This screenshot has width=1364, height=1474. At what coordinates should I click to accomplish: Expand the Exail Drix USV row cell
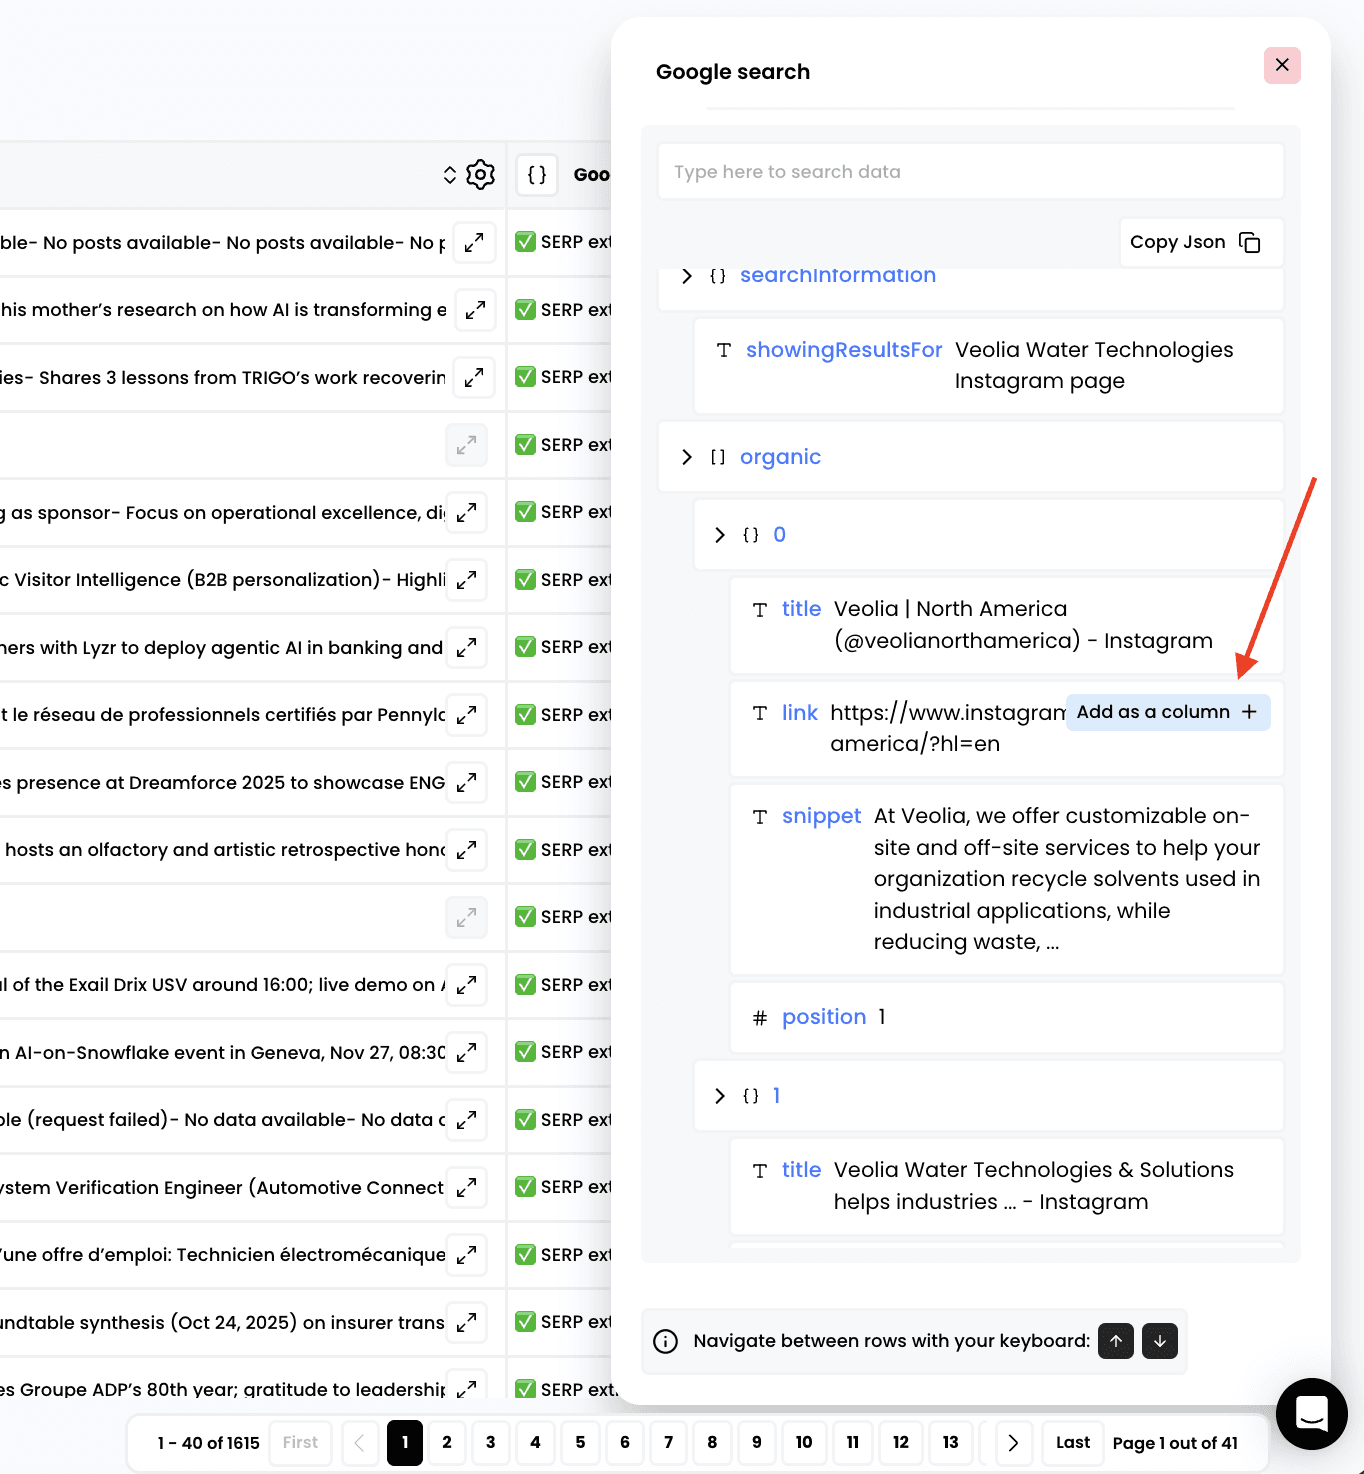click(x=466, y=985)
